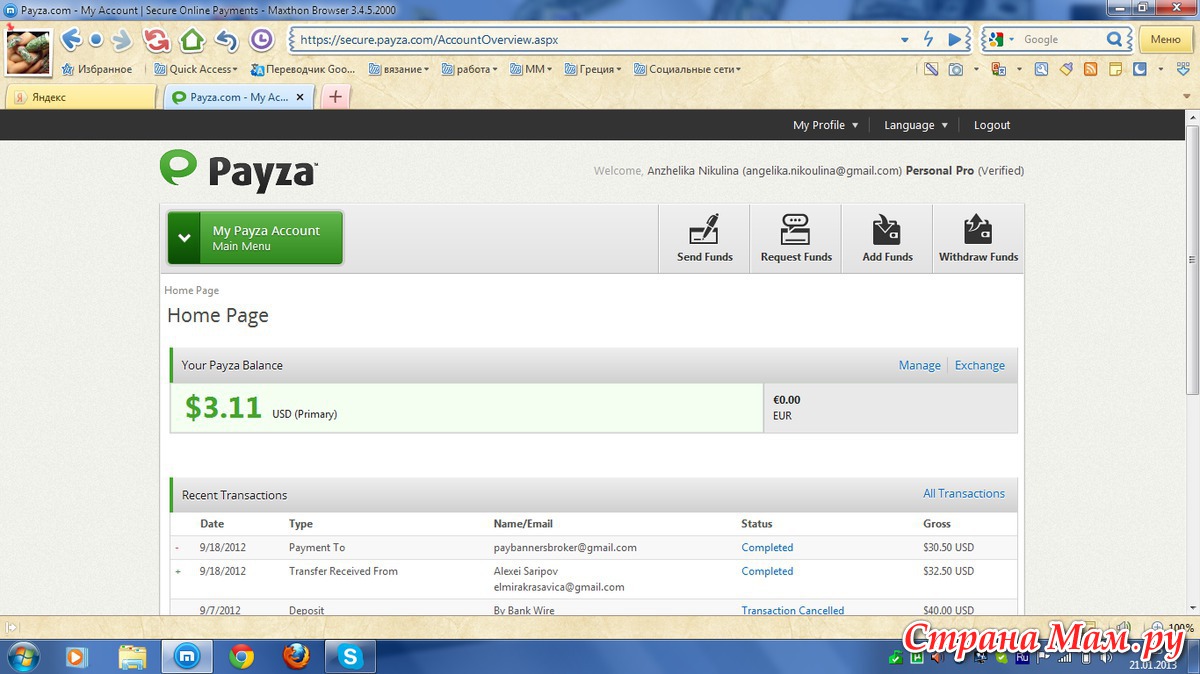Click the Google search magnifier icon

tap(1115, 39)
